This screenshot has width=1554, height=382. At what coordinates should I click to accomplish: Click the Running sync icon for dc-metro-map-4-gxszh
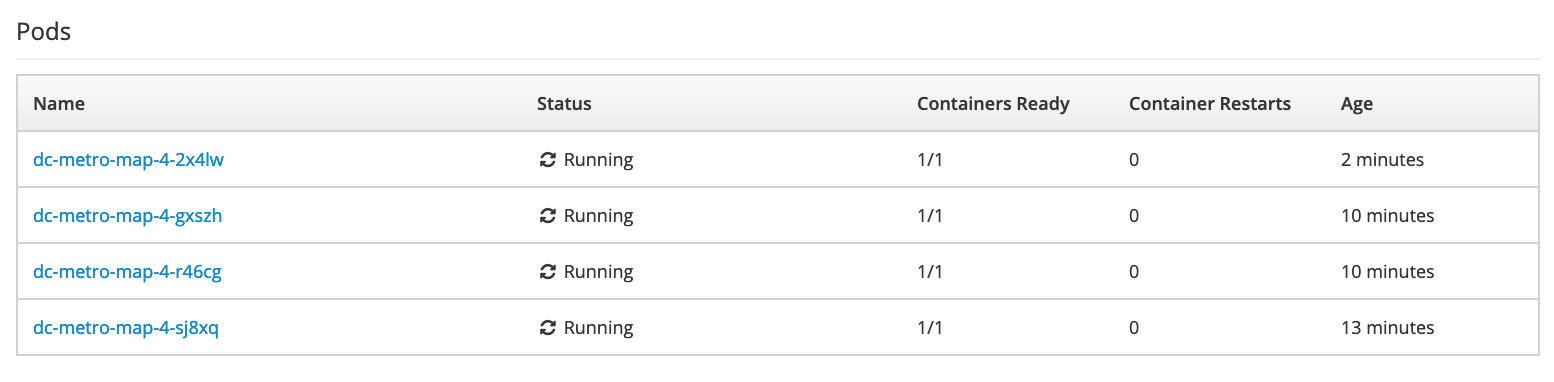[x=547, y=216]
